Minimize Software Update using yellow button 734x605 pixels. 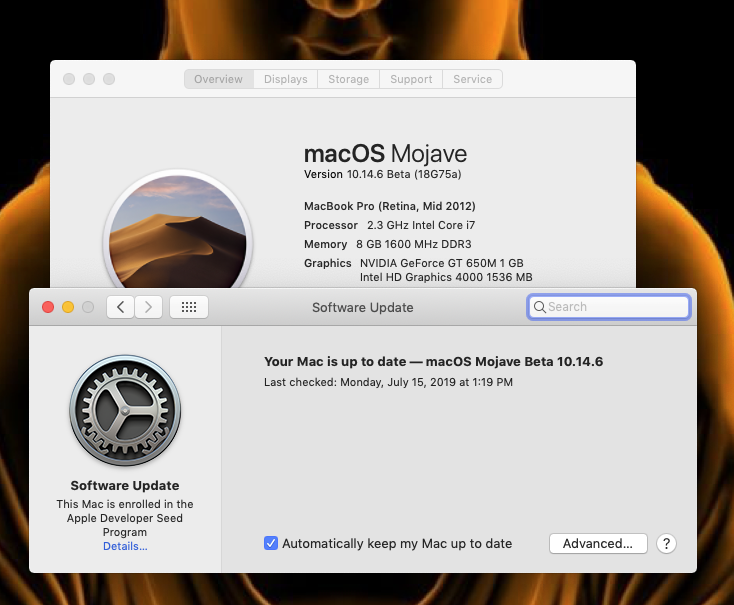[68, 307]
